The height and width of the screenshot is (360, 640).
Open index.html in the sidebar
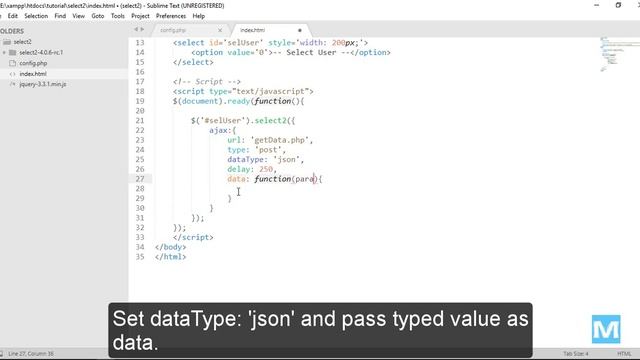[33, 73]
